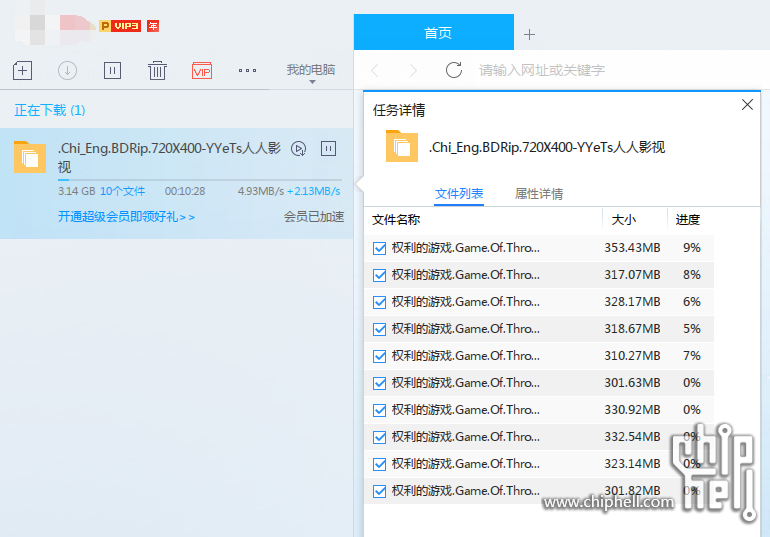Click the folder icon in 任务详情 header
Image resolution: width=770 pixels, height=537 pixels.
(x=402, y=146)
